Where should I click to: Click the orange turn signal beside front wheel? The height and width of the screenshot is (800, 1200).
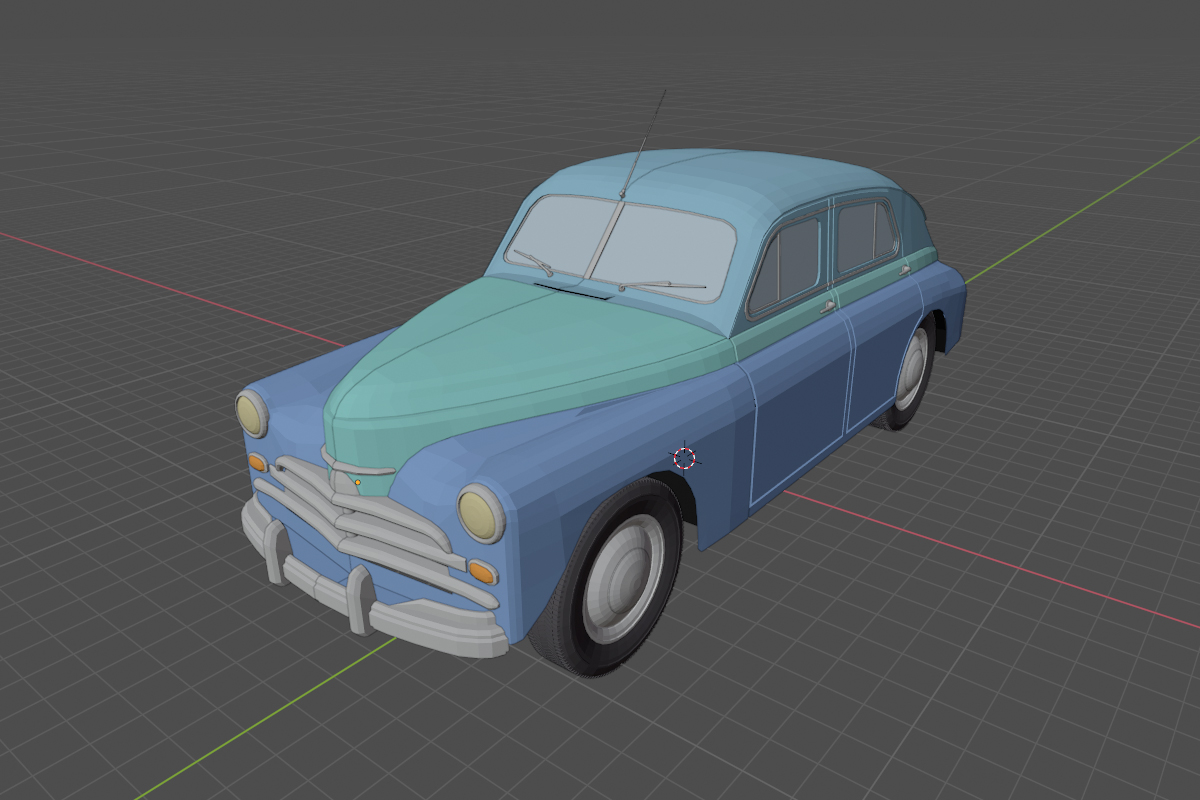click(482, 572)
